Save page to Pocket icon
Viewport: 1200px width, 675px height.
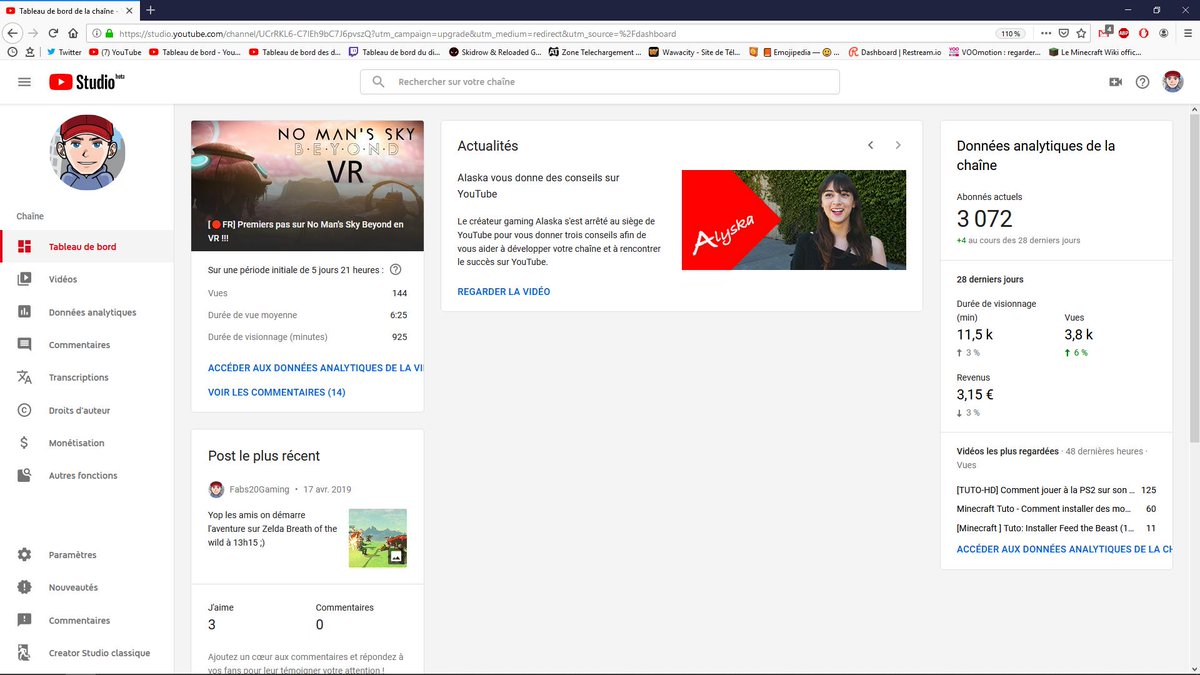coord(1065,33)
